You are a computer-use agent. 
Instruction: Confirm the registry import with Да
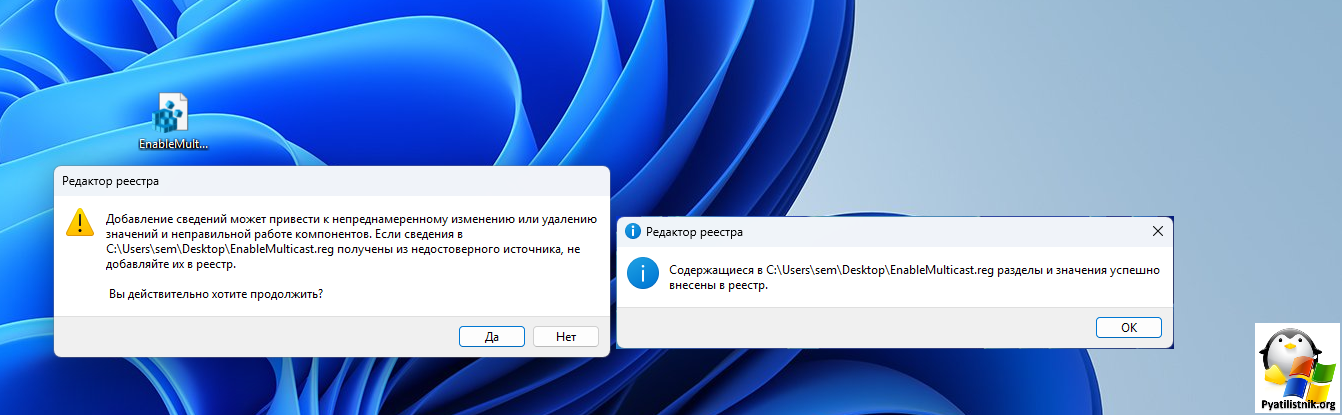492,337
